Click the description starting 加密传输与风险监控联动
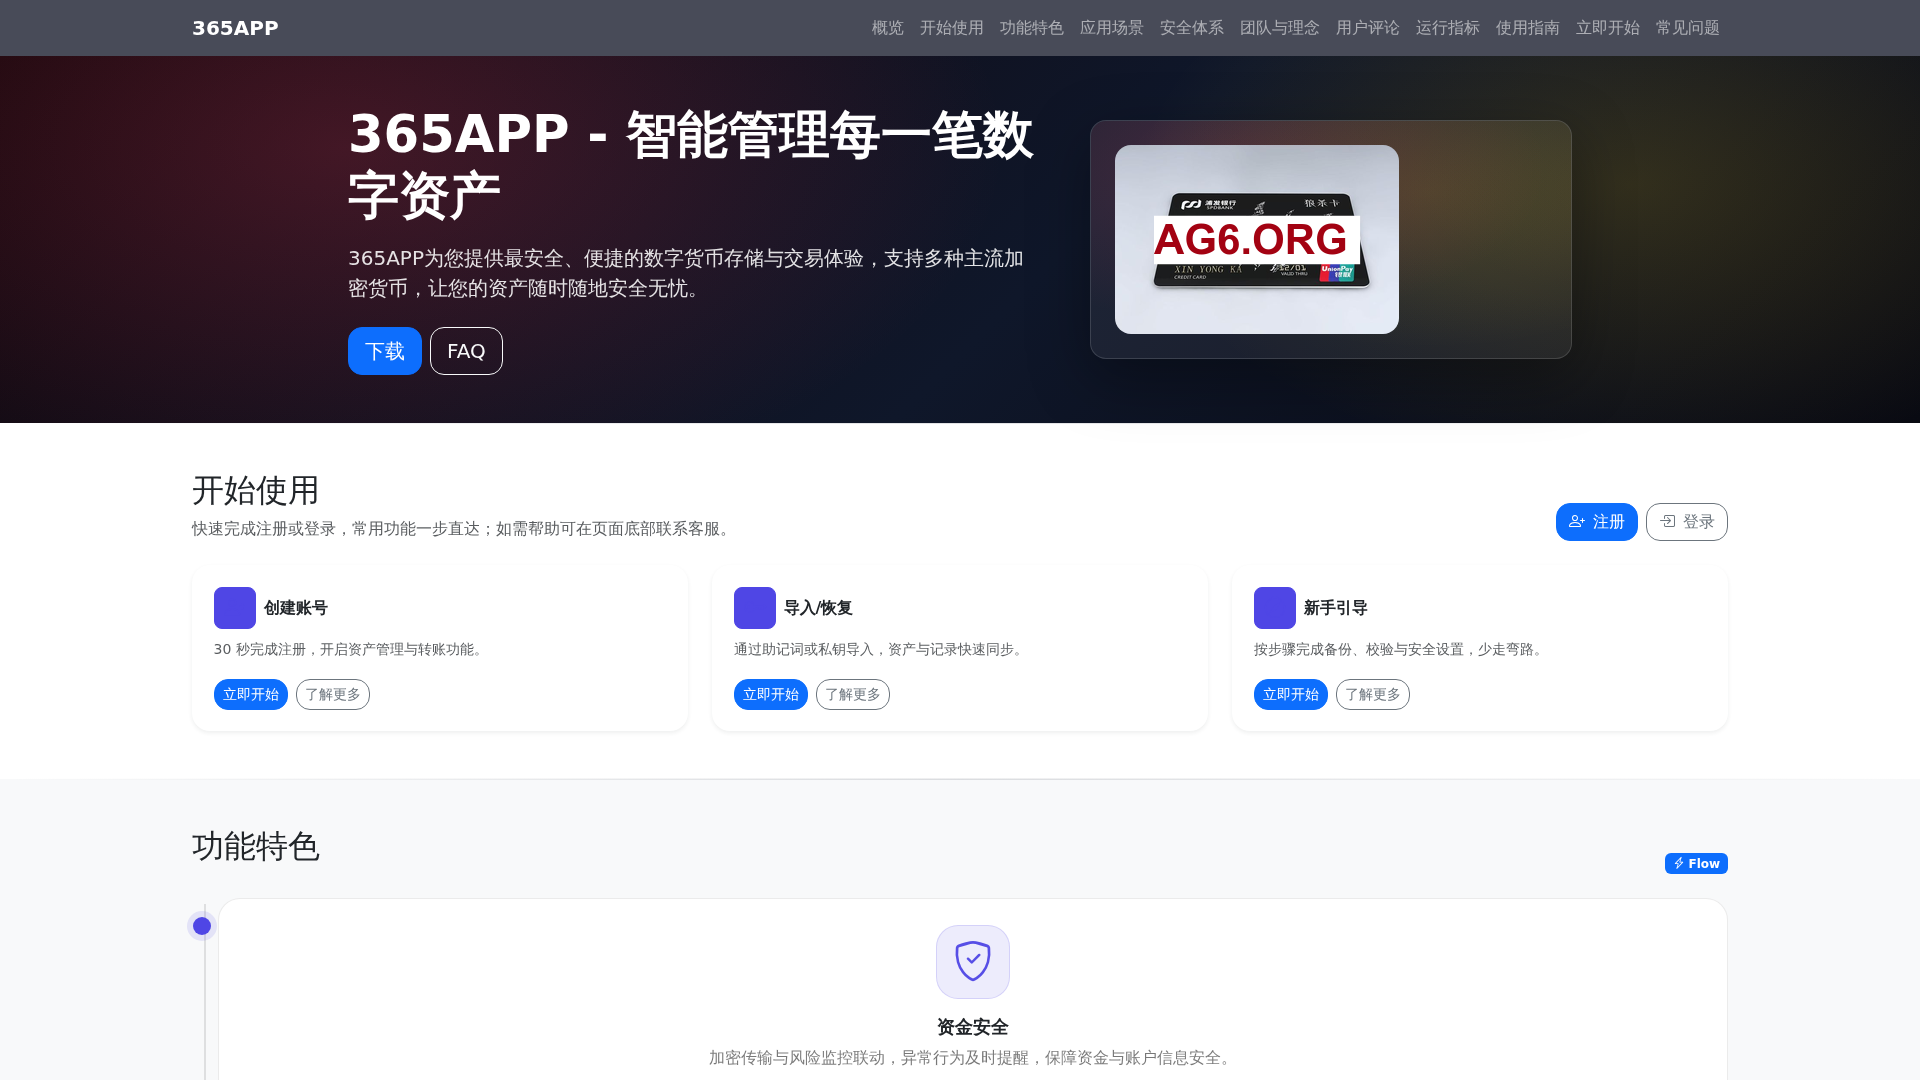 (973, 1058)
